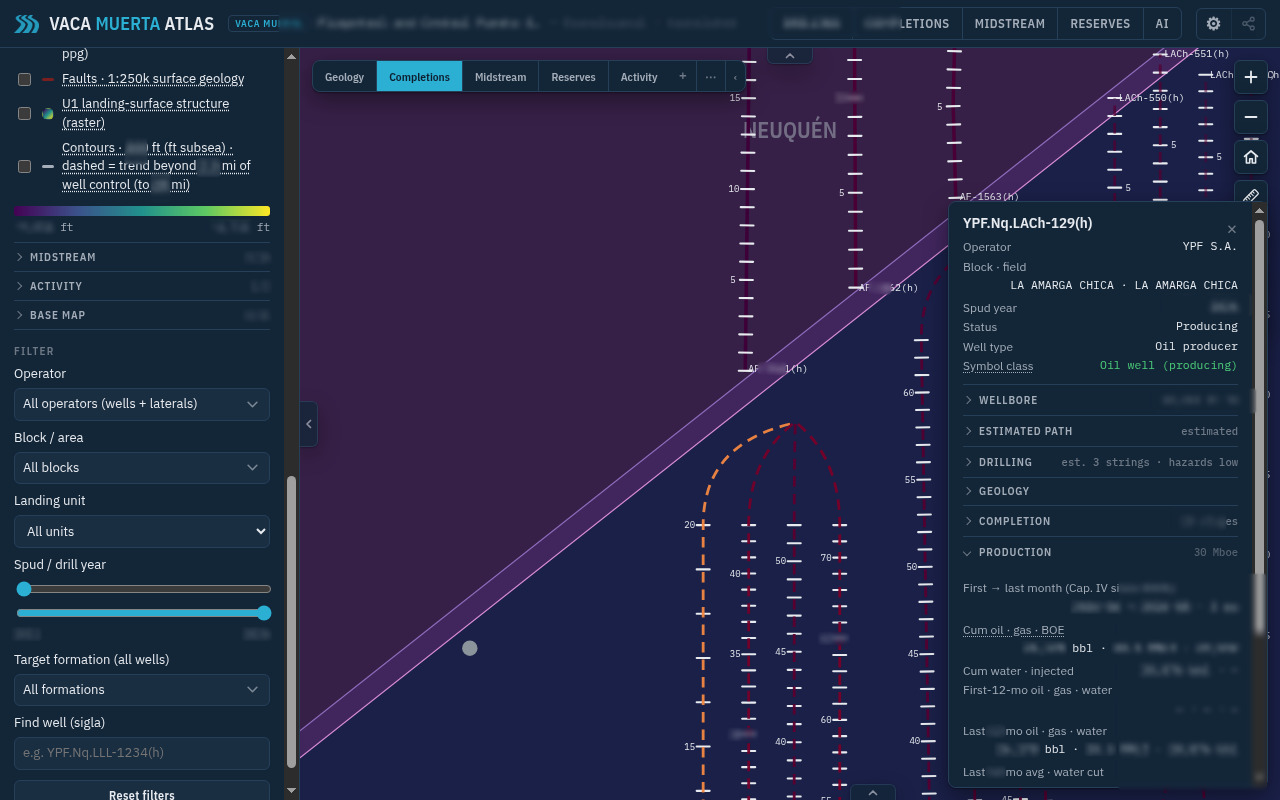The width and height of the screenshot is (1280, 800).
Task: Switch to the Midstream view tab
Action: tap(500, 77)
